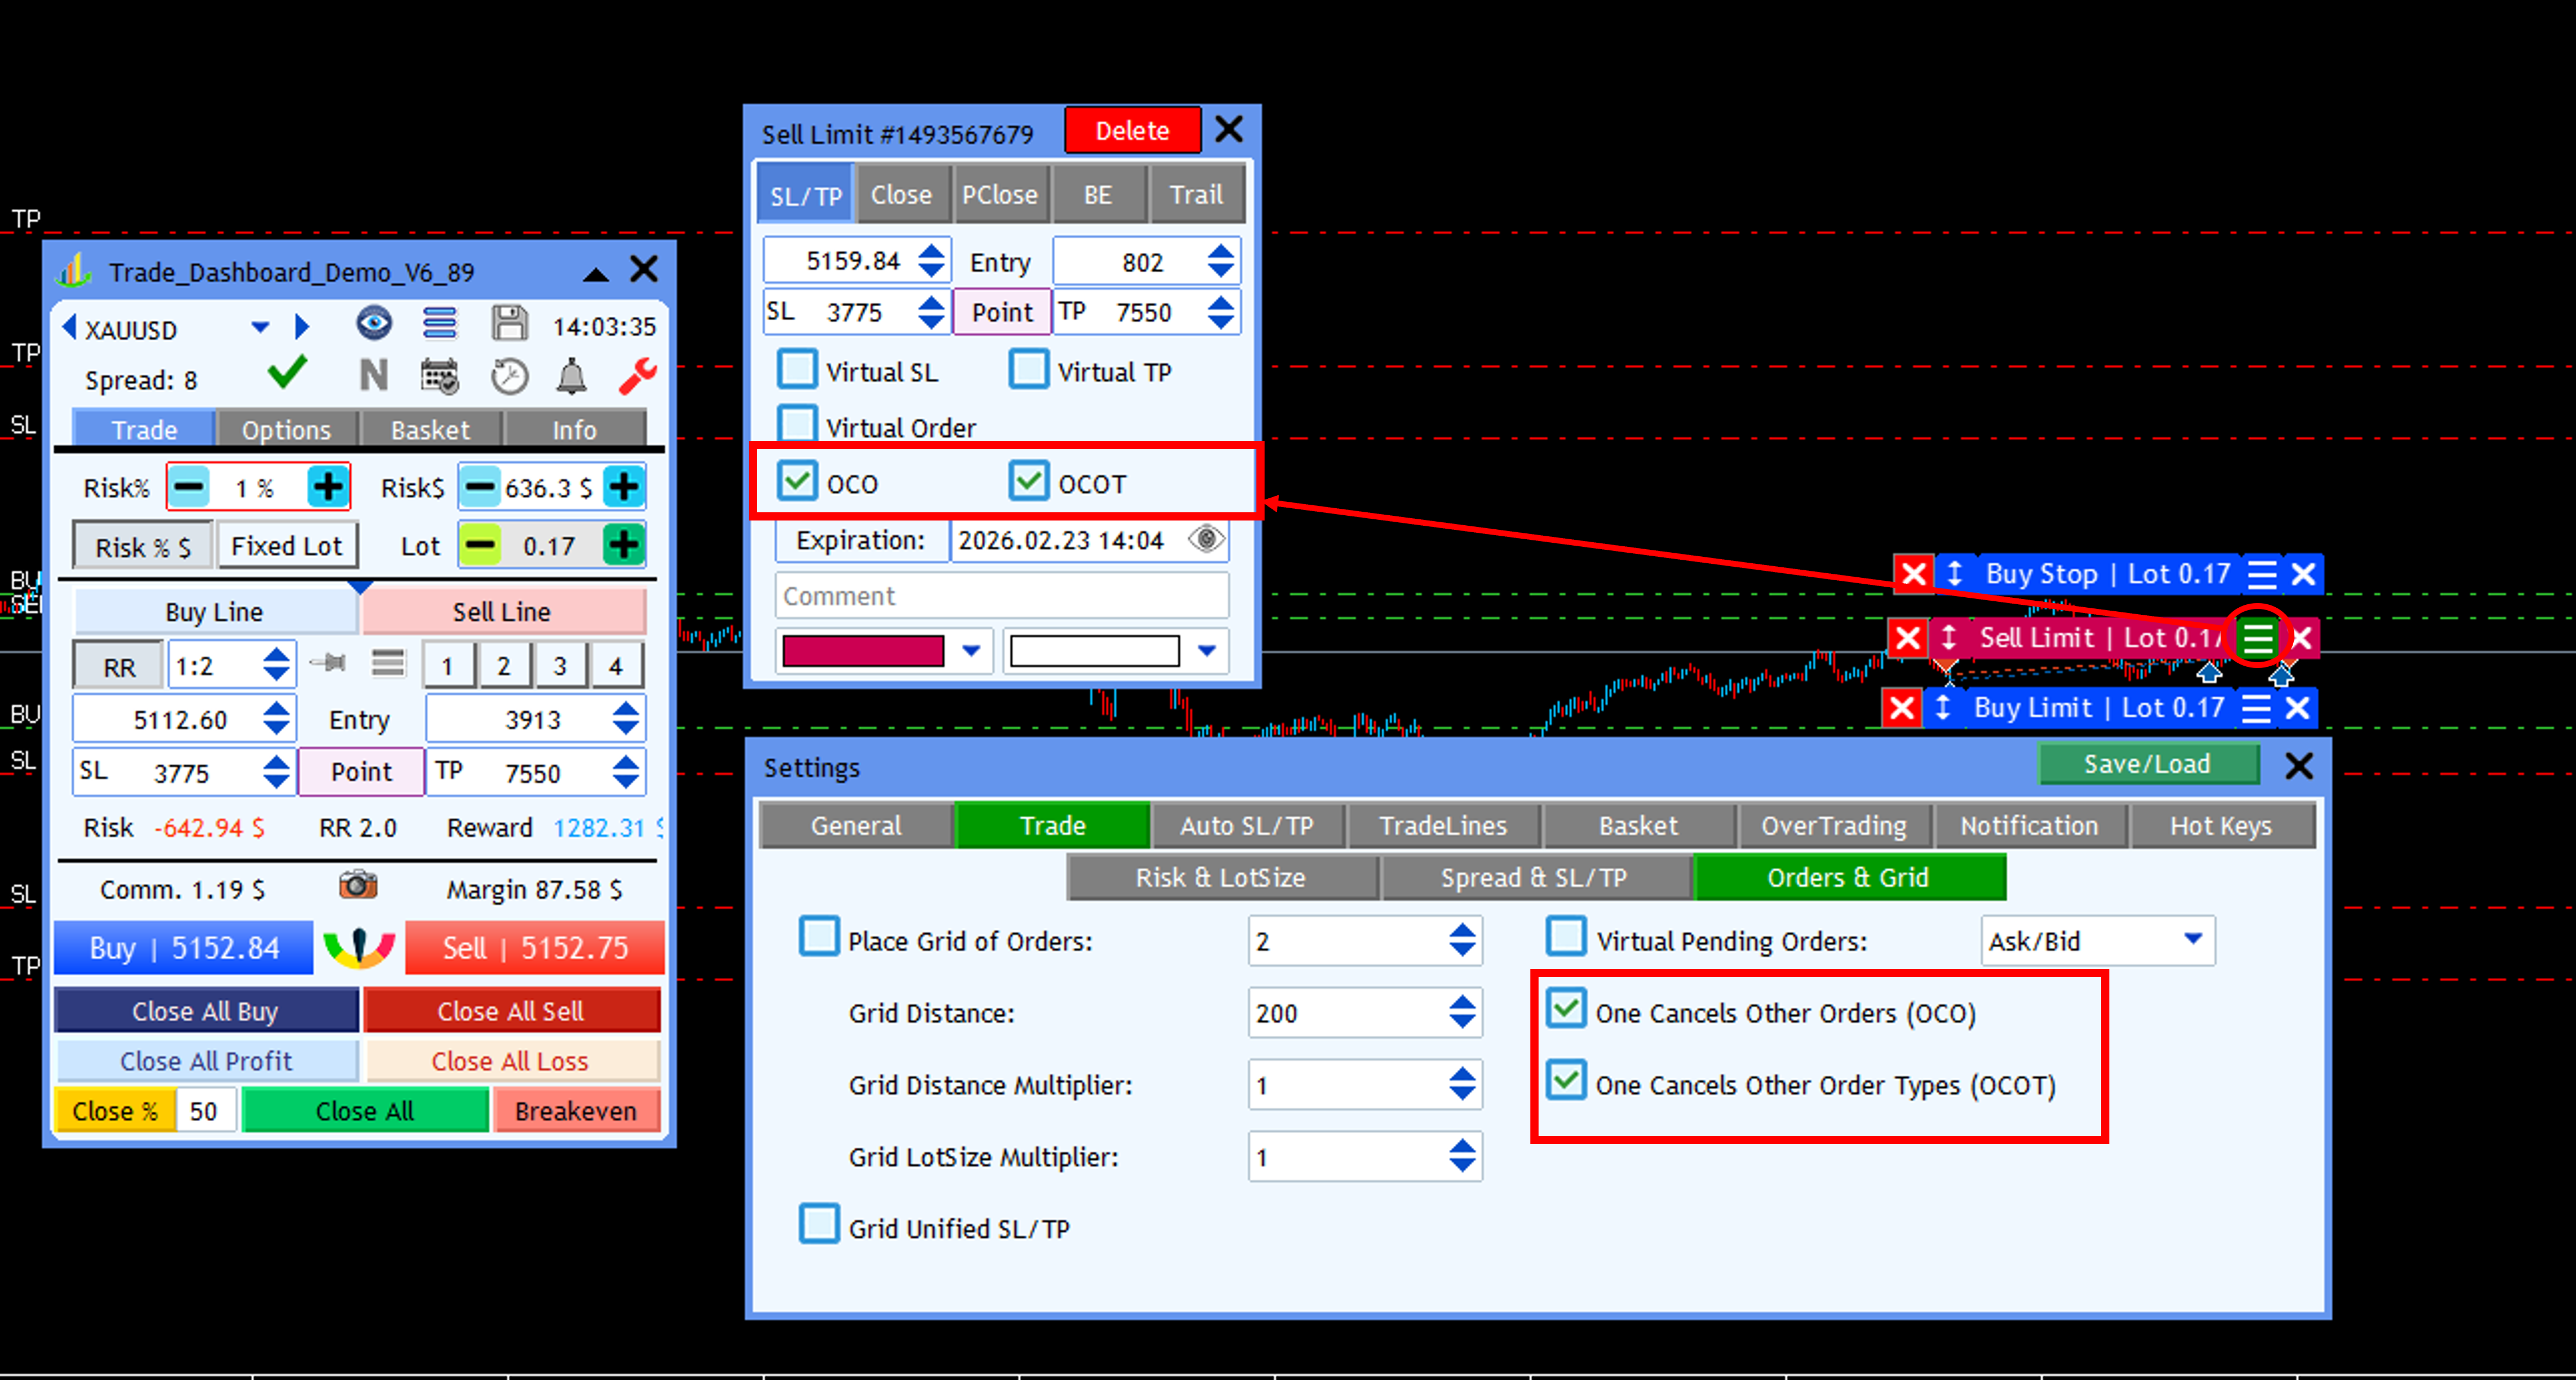2576x1380 pixels.
Task: Click the clock timer icon
Action: [509, 377]
